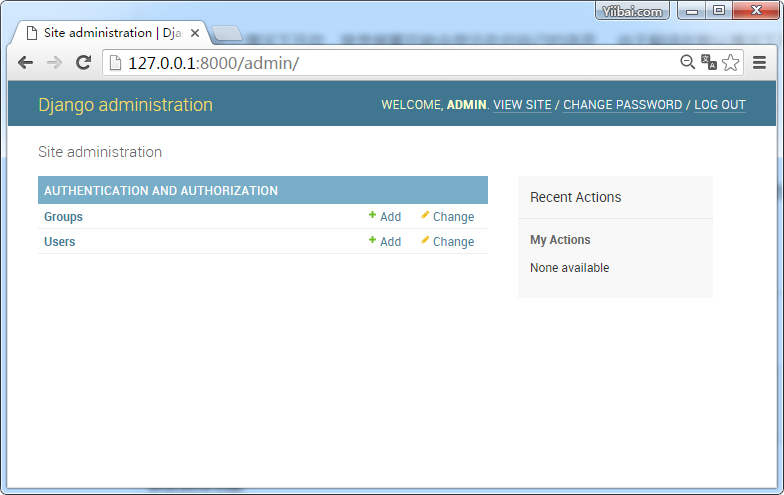Close the Site administration tab
The width and height of the screenshot is (784, 495).
pyautogui.click(x=194, y=33)
